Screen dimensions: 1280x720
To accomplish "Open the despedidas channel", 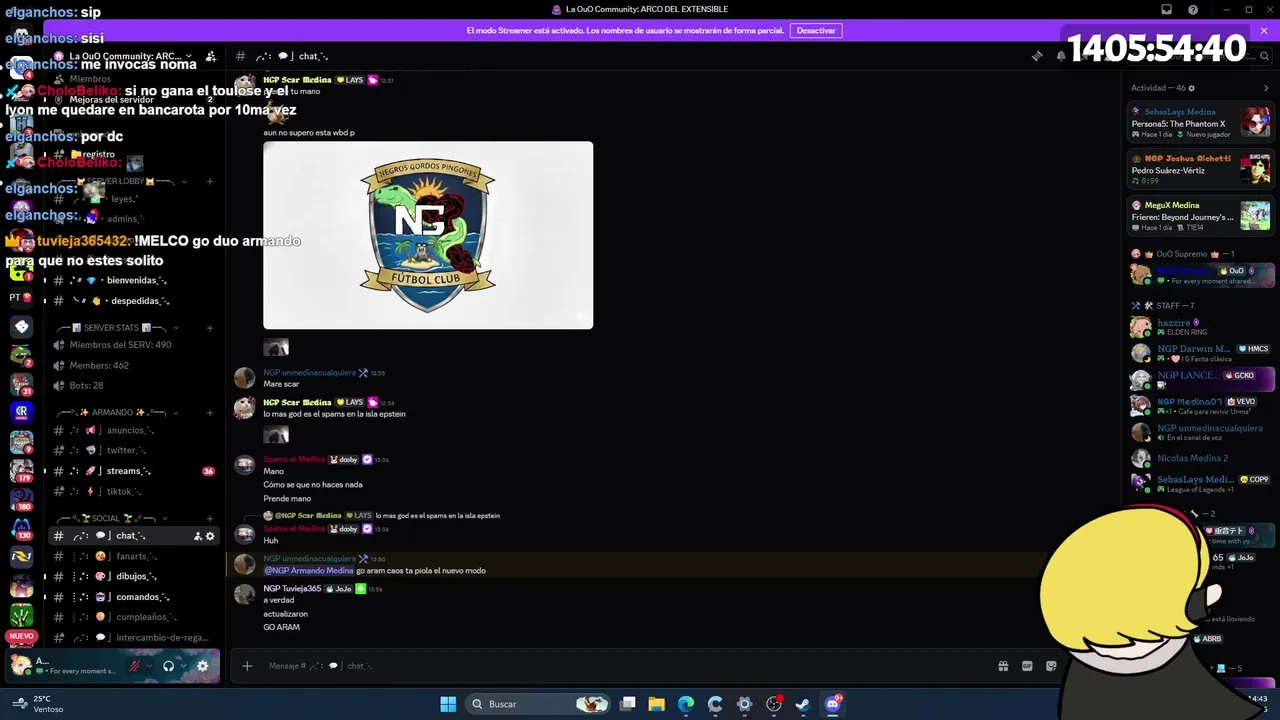I will 133,300.
